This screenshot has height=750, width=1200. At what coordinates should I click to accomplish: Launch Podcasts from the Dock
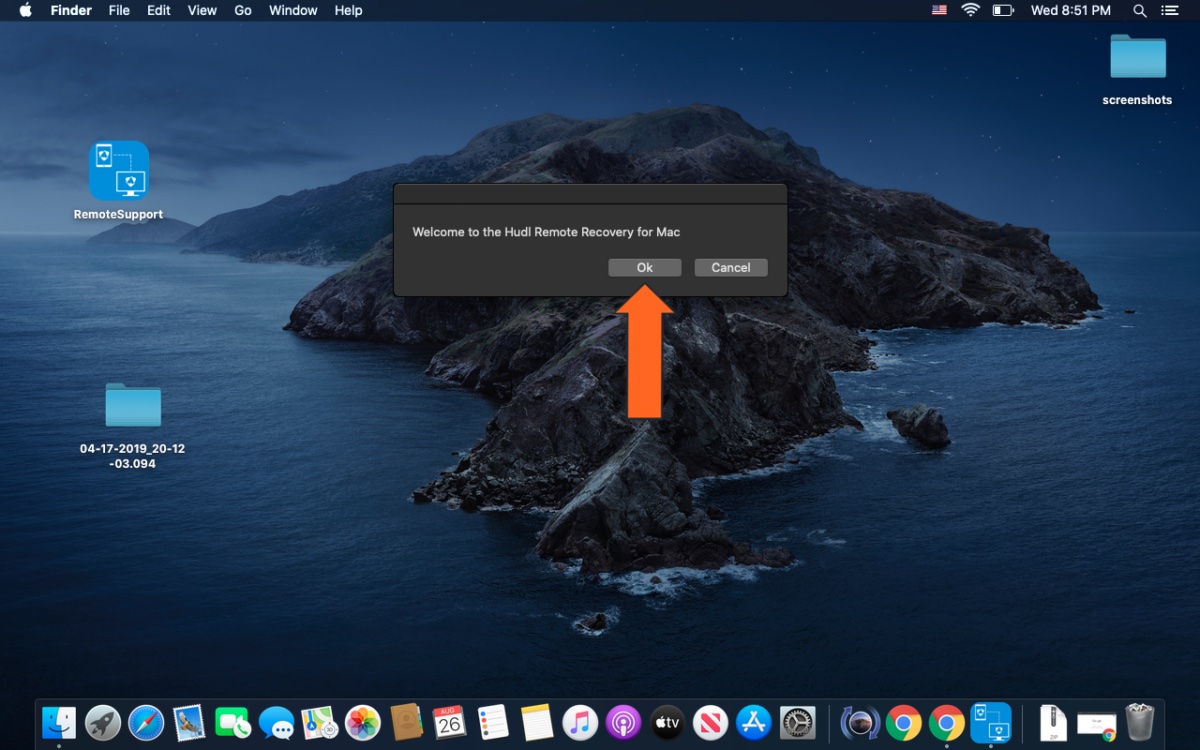tap(623, 722)
